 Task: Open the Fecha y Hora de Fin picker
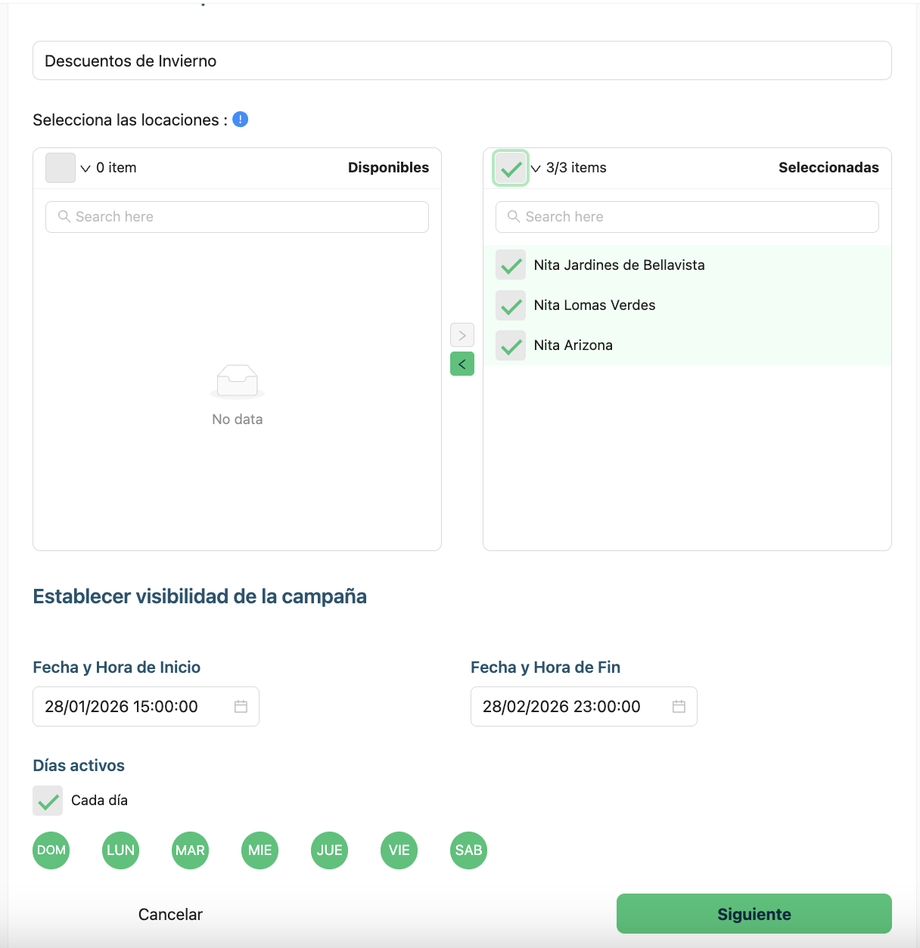click(x=570, y=706)
